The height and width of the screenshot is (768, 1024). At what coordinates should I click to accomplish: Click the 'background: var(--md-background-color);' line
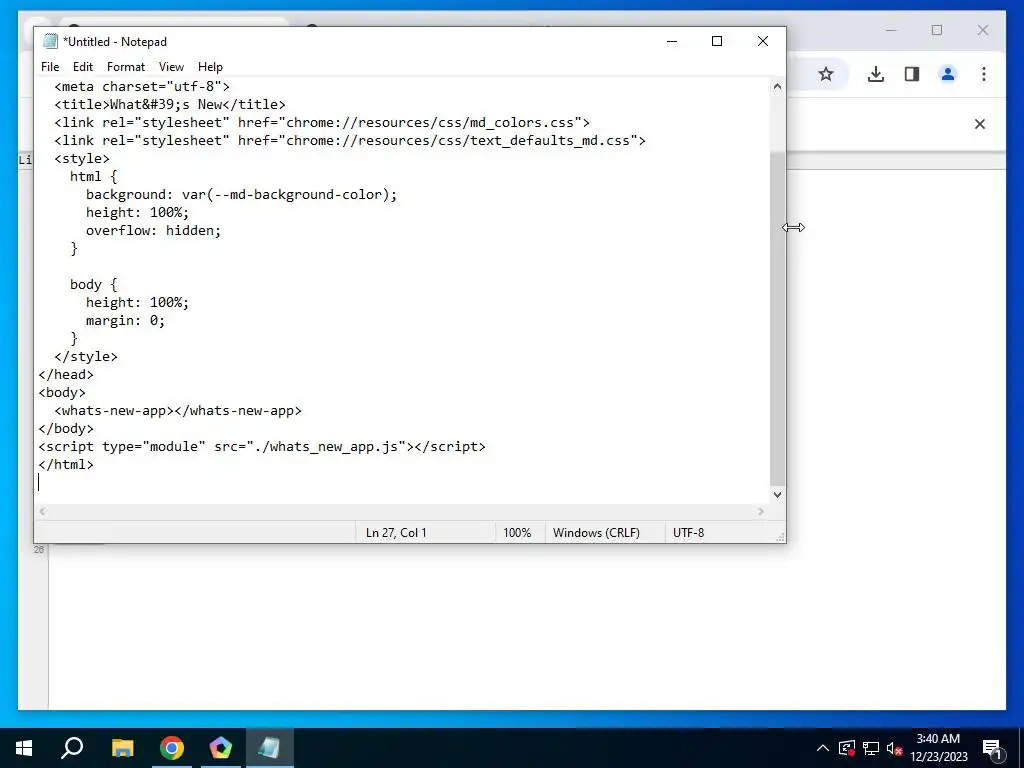241,195
